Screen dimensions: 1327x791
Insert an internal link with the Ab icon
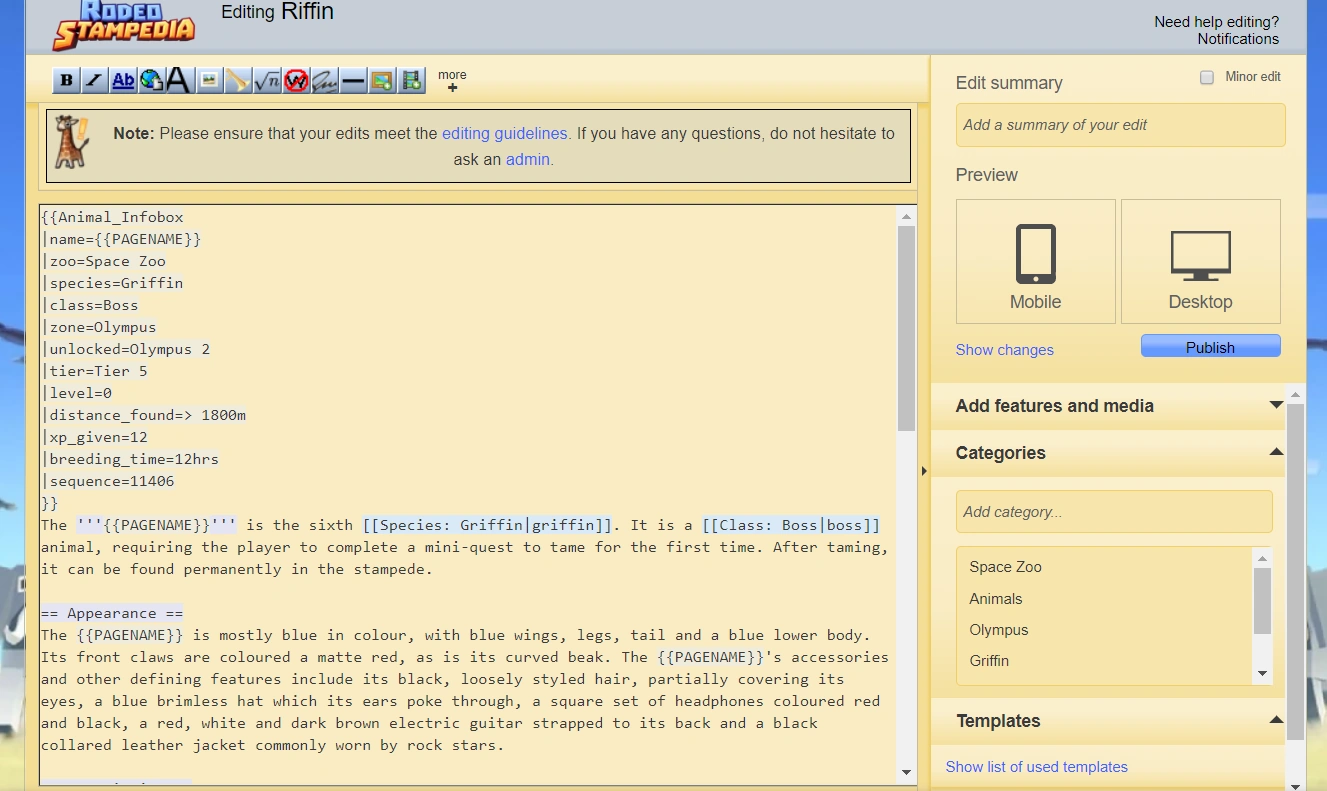coord(123,81)
